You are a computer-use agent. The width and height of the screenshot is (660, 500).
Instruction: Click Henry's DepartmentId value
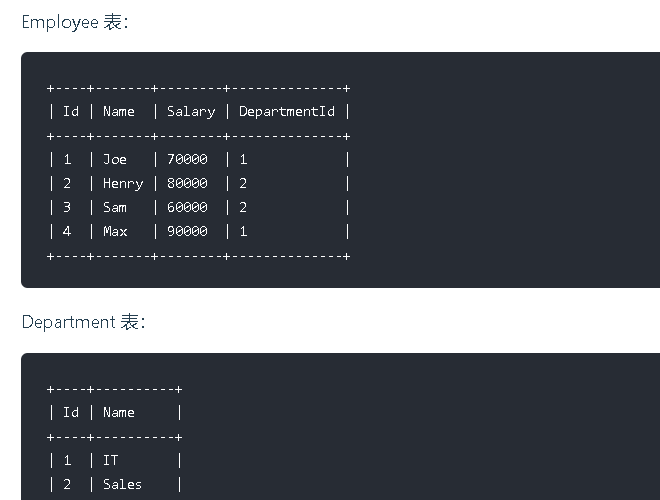tap(243, 183)
